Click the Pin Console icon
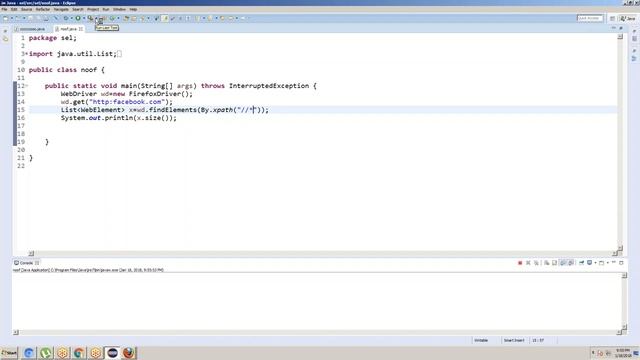The height and width of the screenshot is (360, 640). tap(582, 263)
